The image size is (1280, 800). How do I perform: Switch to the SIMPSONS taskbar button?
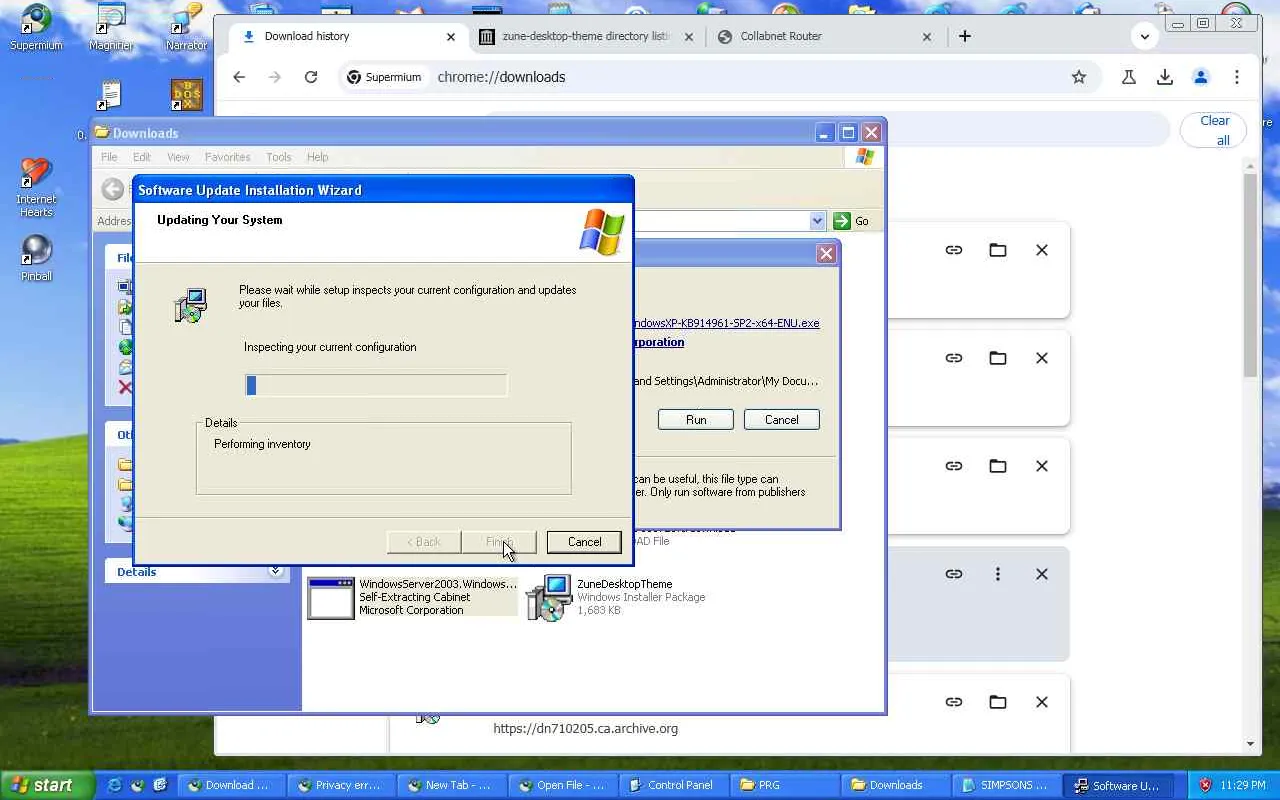click(x=1005, y=785)
